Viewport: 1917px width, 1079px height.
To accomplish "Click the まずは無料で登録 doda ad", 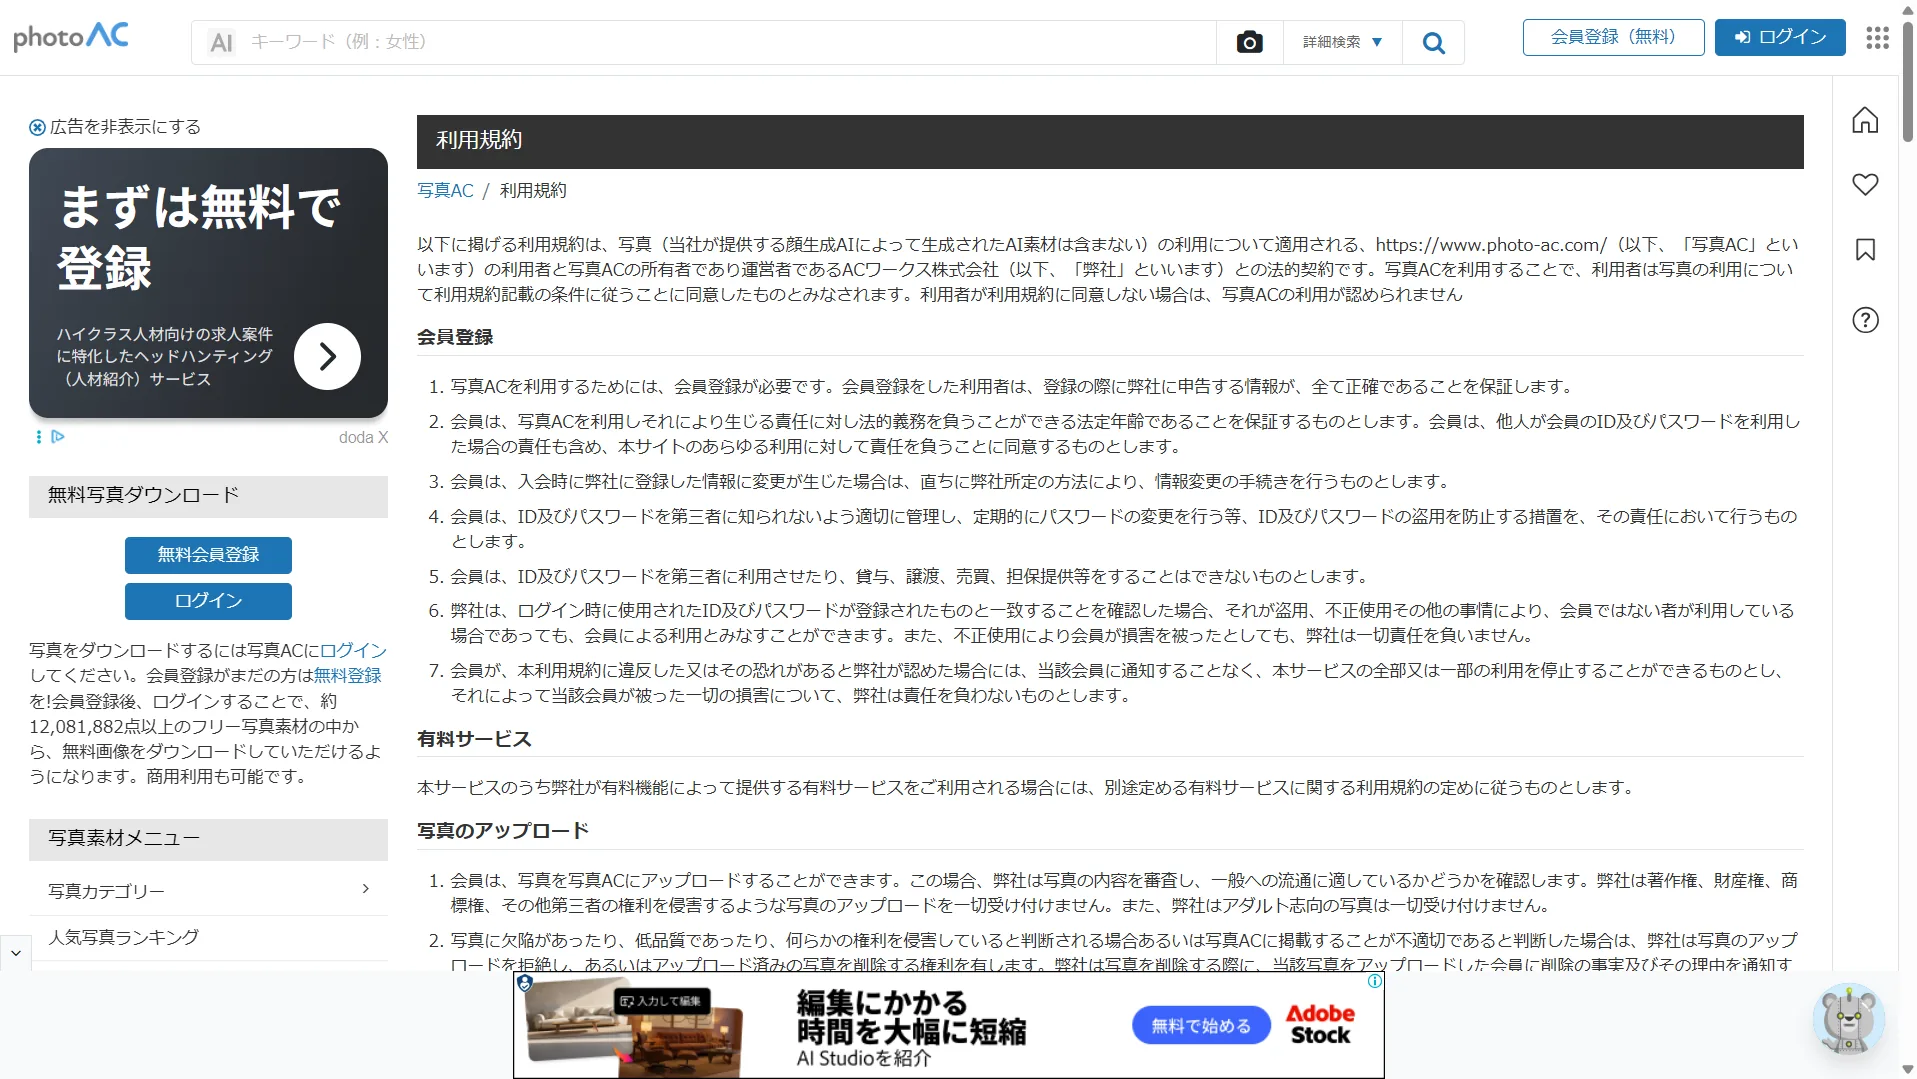I will coord(208,283).
